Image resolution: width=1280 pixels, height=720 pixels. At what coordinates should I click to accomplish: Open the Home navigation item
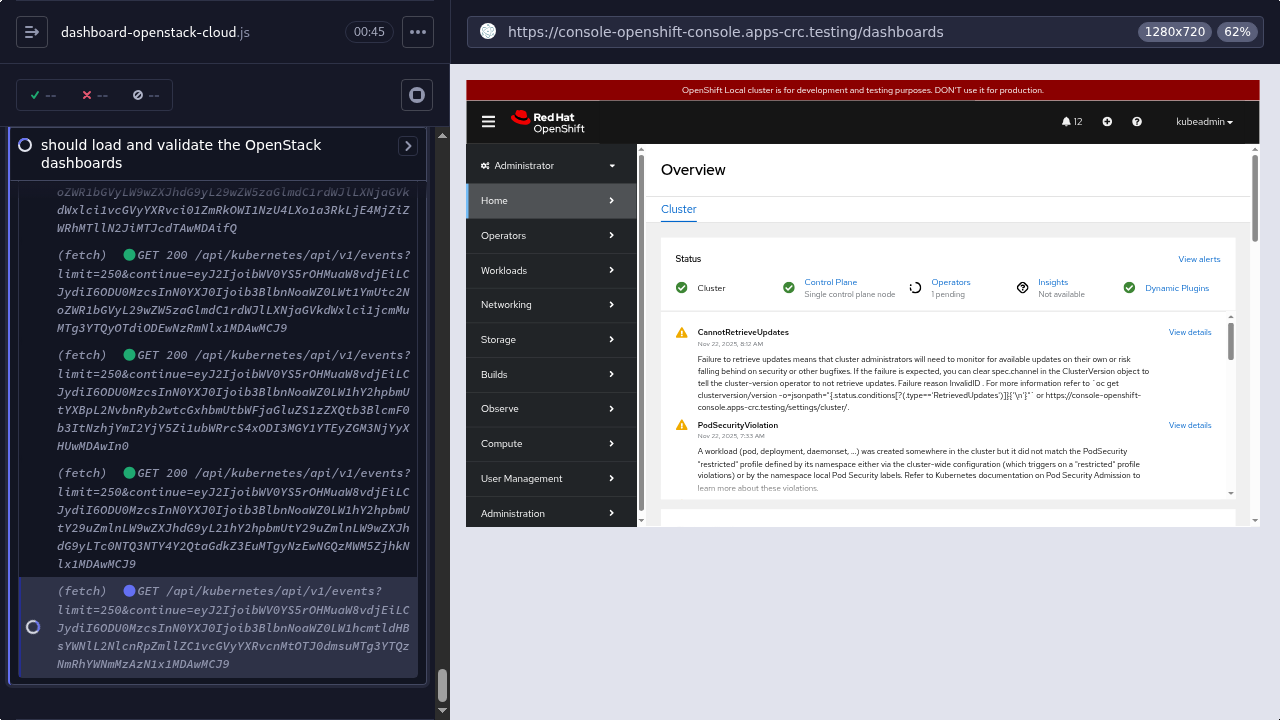[x=551, y=201]
